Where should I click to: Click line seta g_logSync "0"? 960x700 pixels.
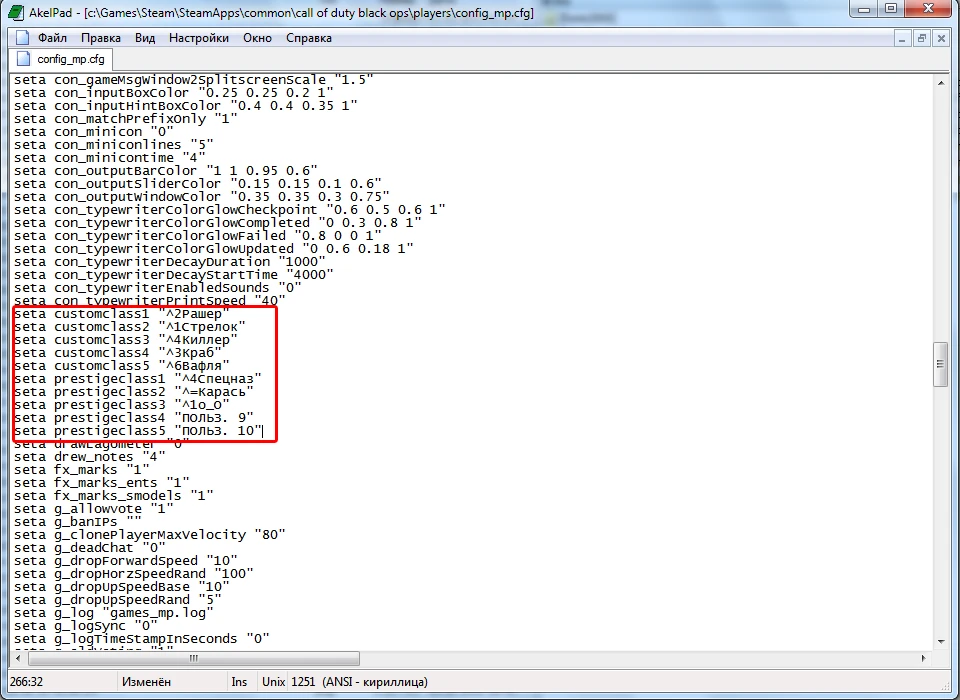tap(86, 626)
